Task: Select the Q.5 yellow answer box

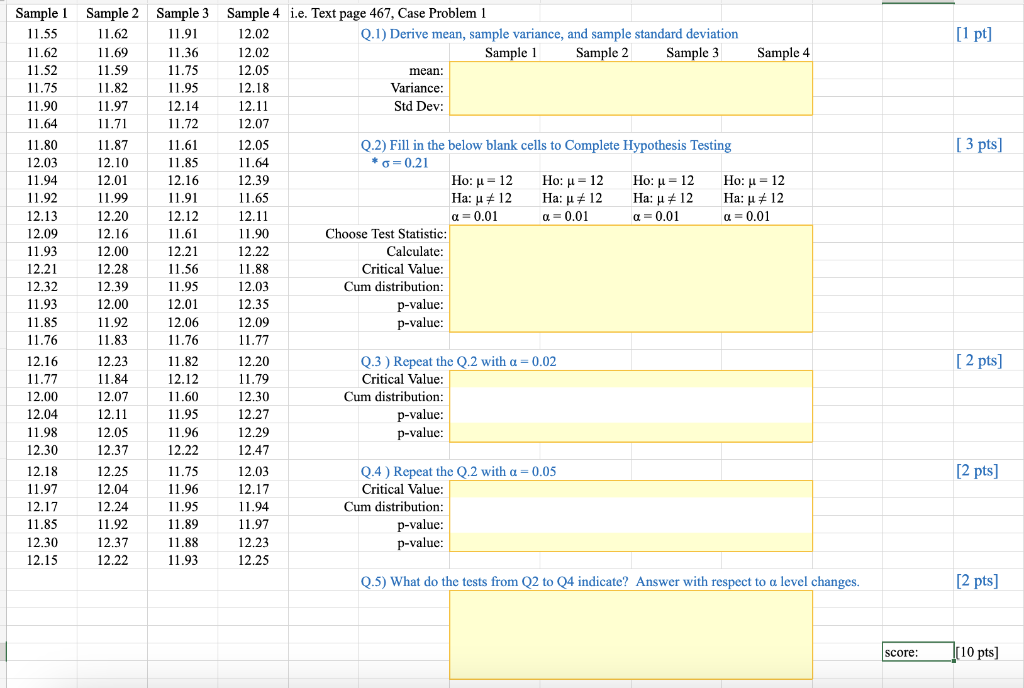Action: tap(630, 634)
